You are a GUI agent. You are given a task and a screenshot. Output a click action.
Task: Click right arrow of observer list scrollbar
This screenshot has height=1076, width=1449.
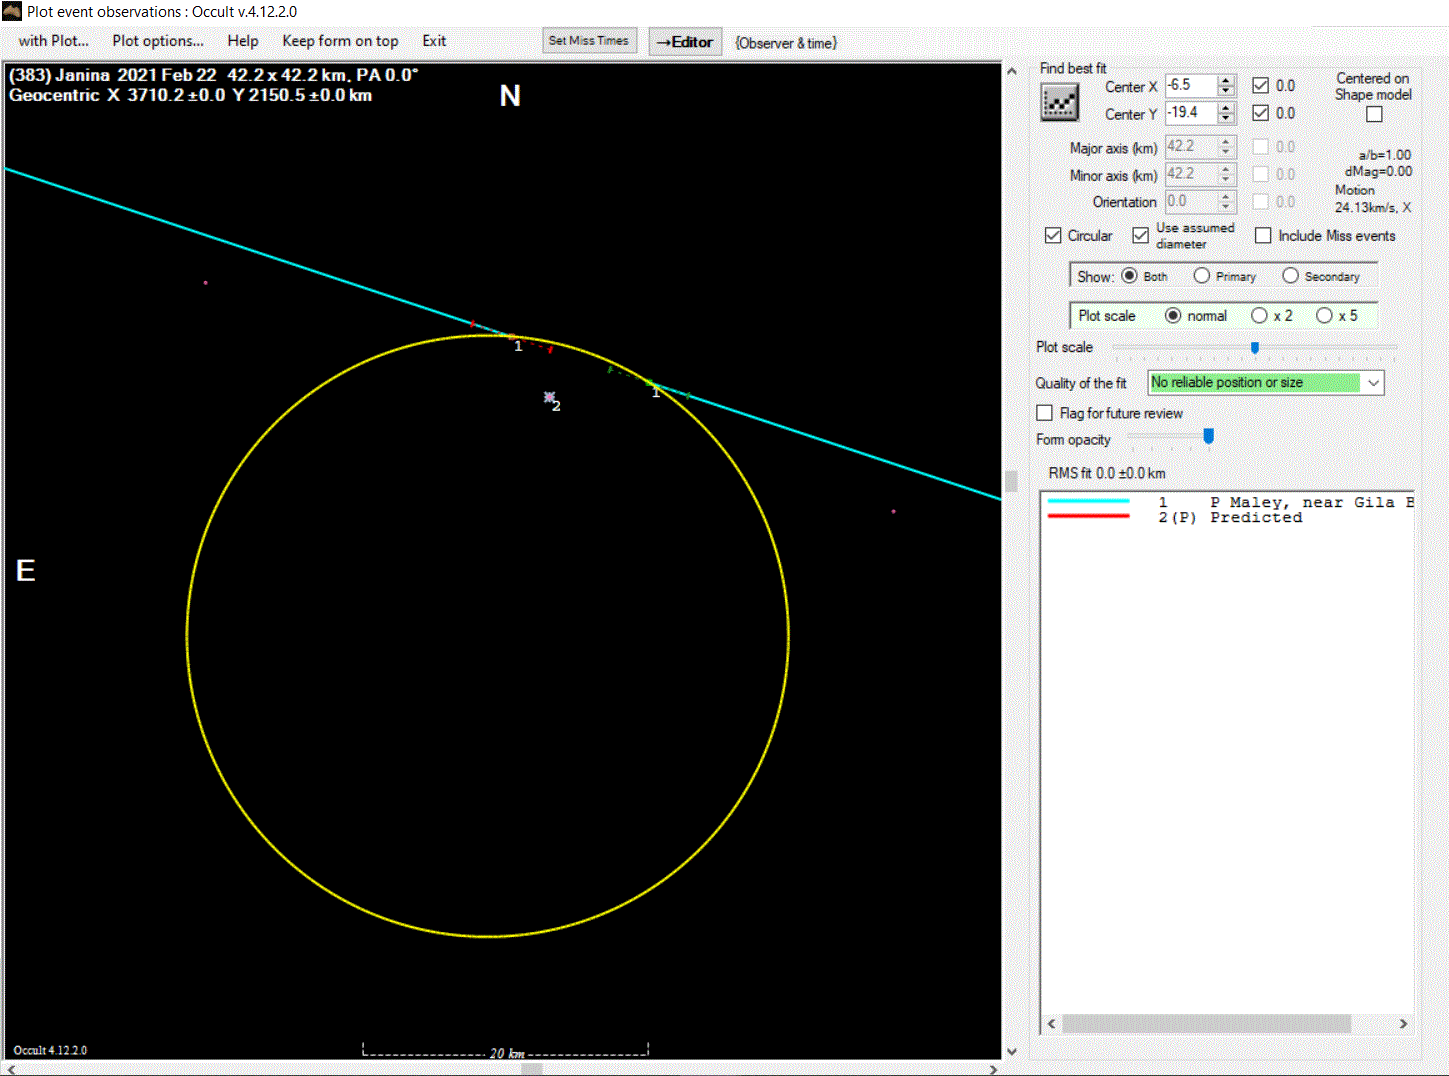click(x=1403, y=1024)
